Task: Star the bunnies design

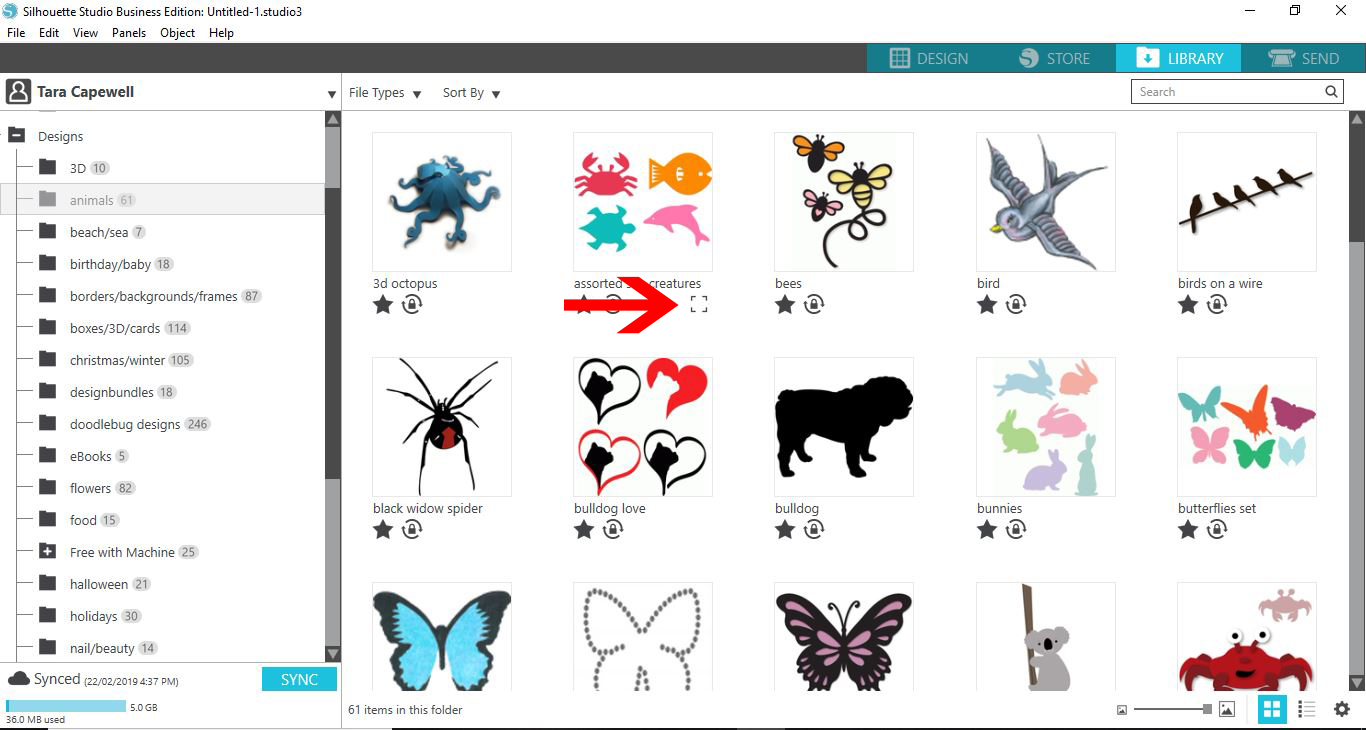Action: pyautogui.click(x=987, y=530)
